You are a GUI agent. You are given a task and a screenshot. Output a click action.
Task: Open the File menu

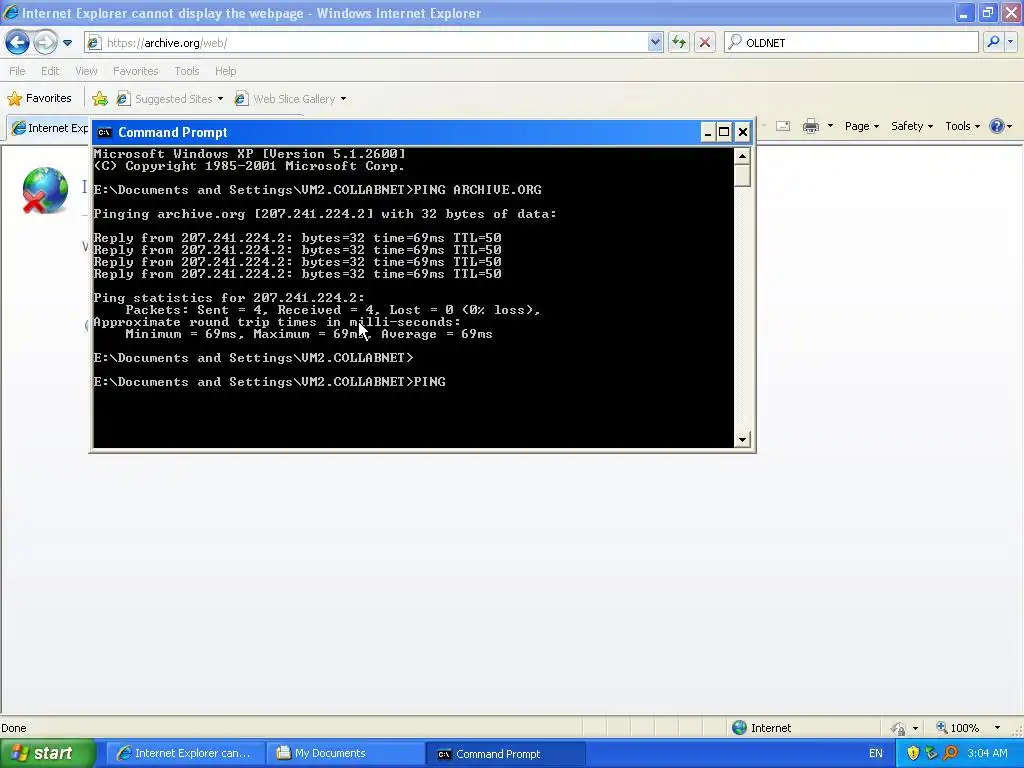[x=18, y=71]
